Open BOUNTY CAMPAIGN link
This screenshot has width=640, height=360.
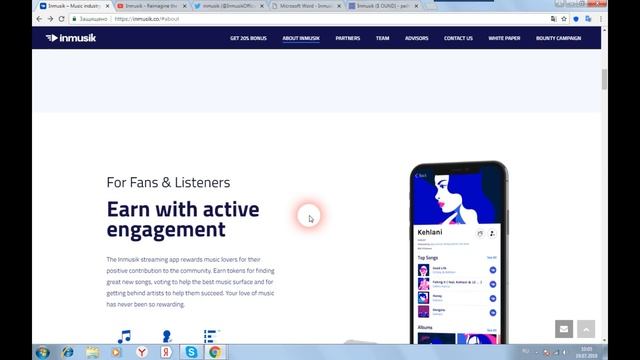[558, 38]
